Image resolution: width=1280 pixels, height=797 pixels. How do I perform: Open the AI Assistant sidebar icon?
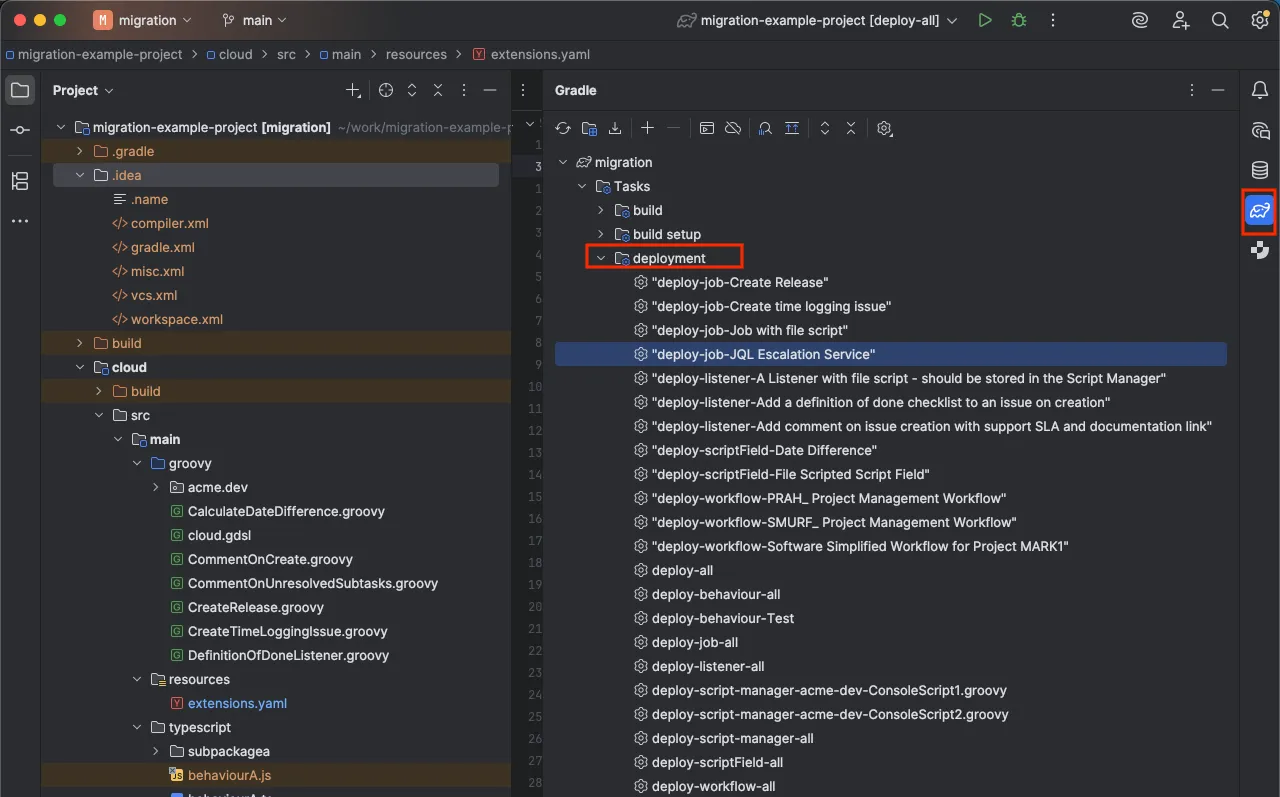(1260, 130)
